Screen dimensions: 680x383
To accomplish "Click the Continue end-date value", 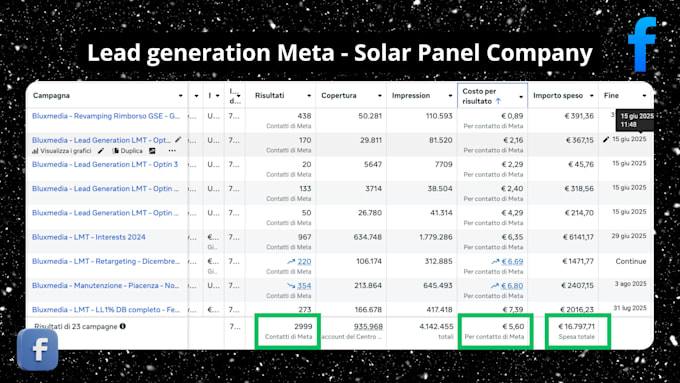I will [x=631, y=261].
